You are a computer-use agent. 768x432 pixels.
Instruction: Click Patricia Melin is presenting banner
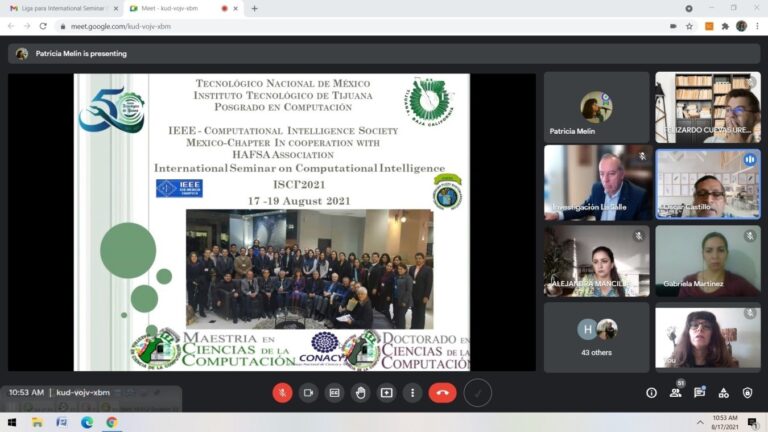click(x=384, y=54)
